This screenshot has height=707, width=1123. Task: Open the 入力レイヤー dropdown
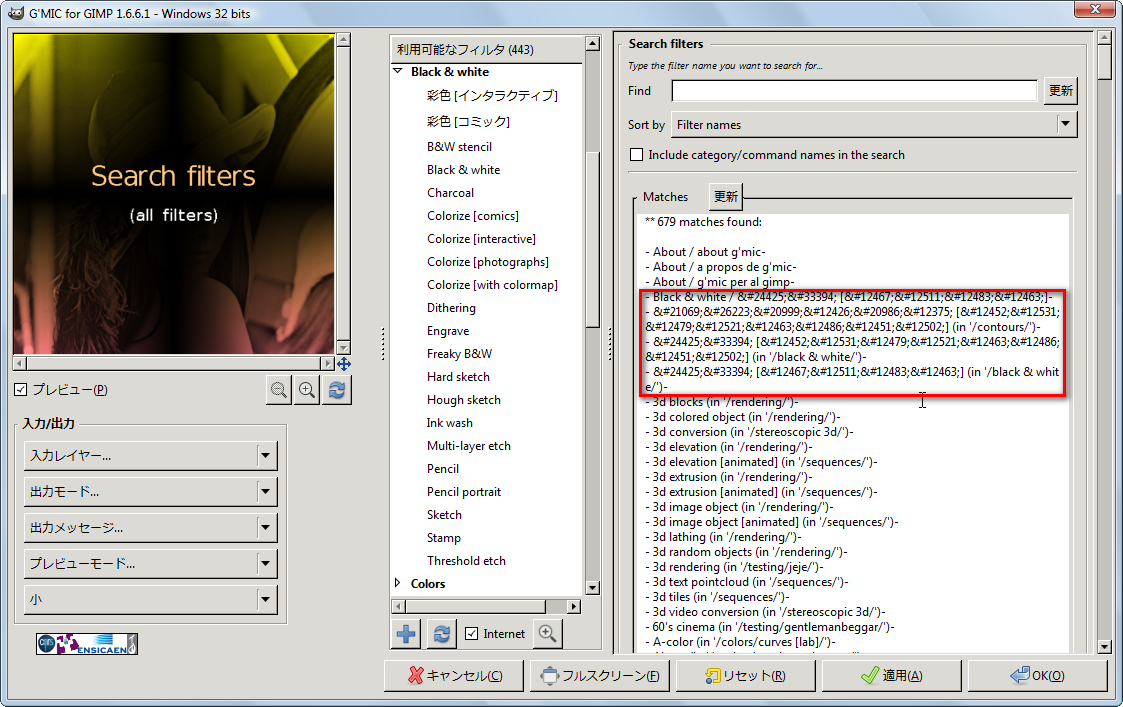click(x=150, y=456)
